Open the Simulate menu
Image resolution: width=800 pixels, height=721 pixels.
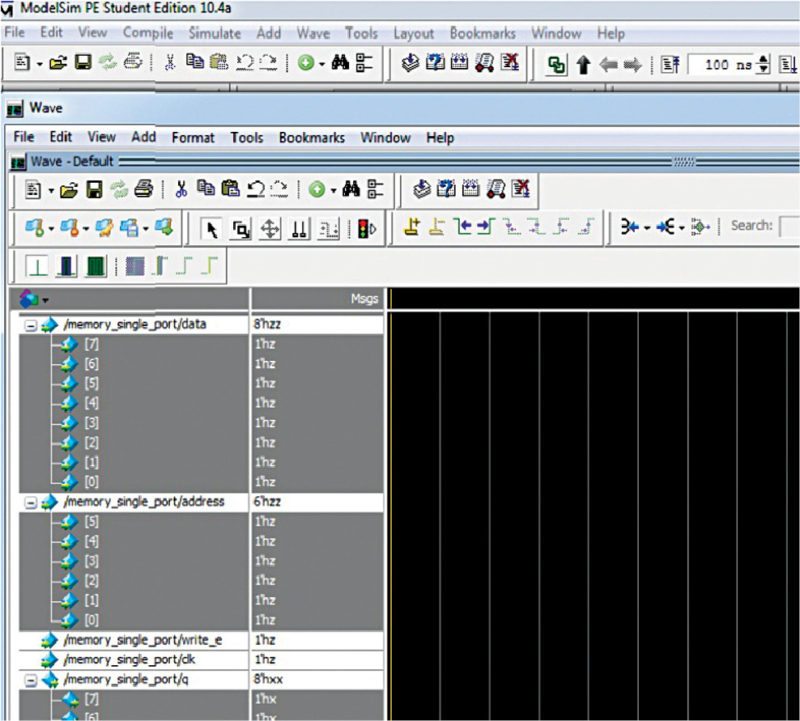coord(213,32)
